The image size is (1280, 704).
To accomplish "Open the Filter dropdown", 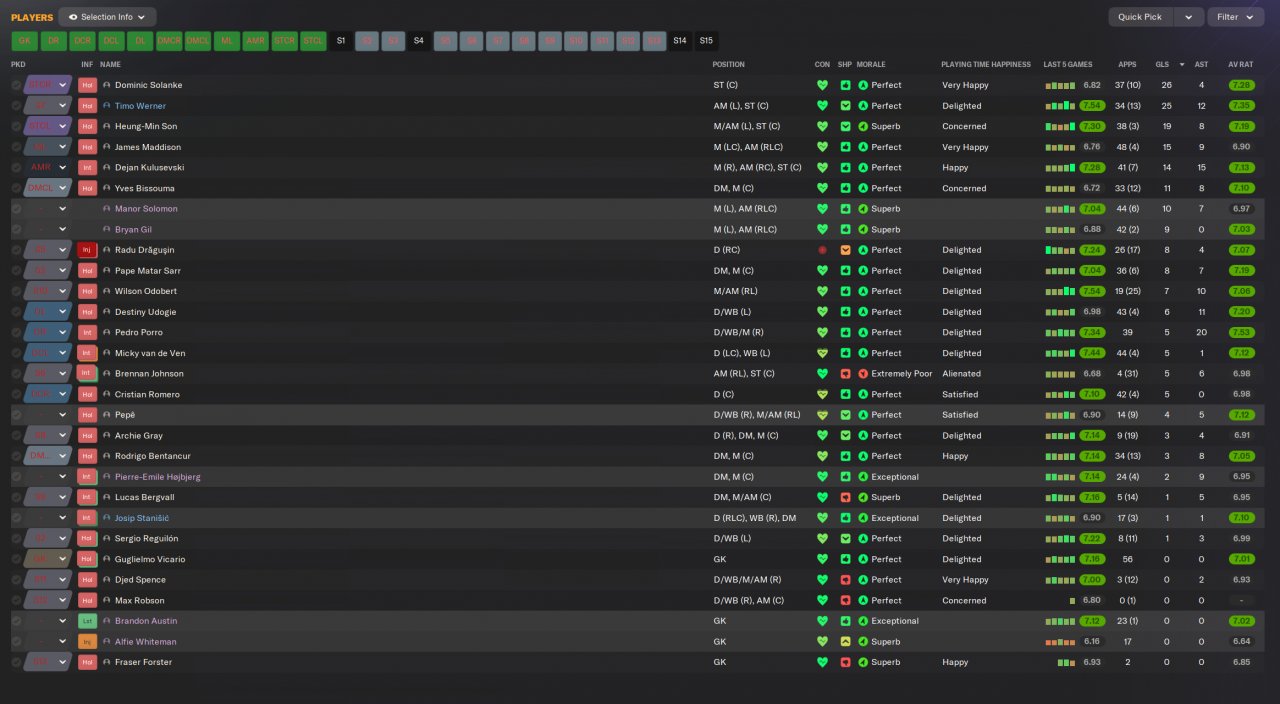I will coord(1236,17).
